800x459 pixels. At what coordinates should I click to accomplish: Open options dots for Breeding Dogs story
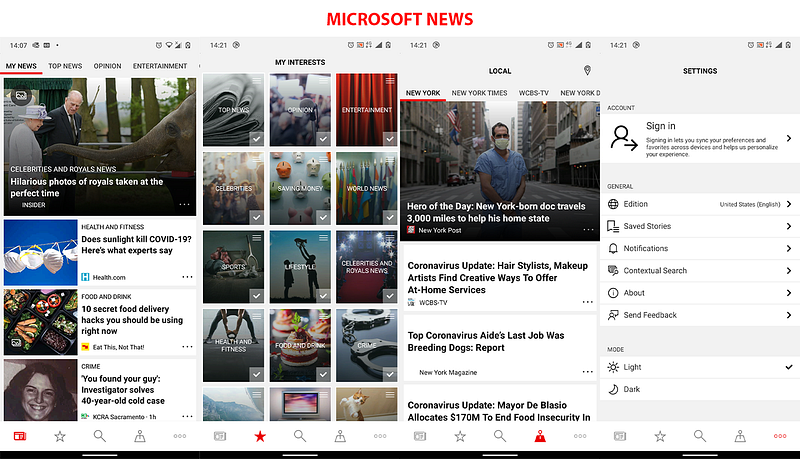(588, 372)
